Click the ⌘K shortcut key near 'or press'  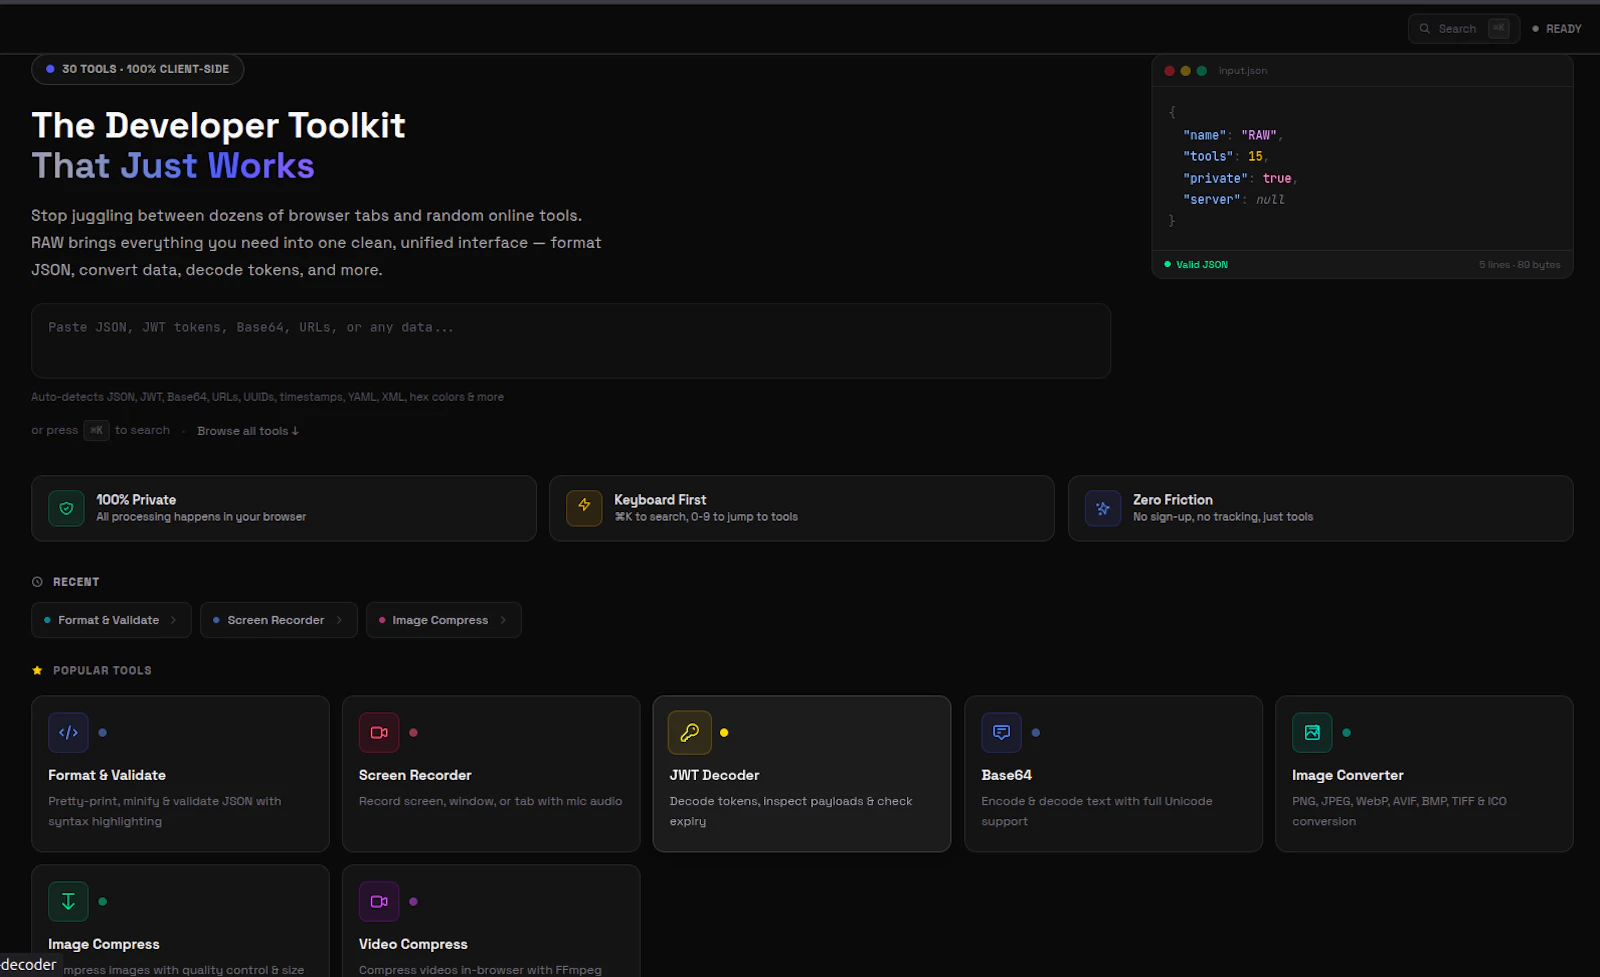96,430
